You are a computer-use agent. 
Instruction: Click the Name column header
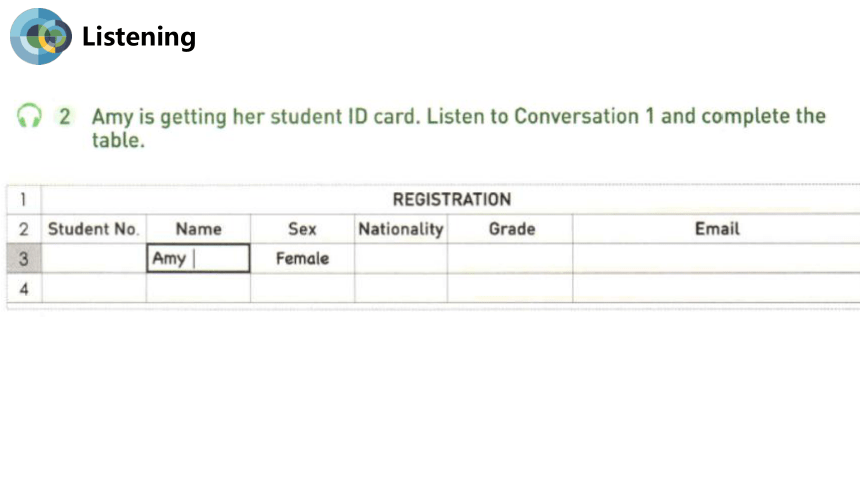coord(198,229)
